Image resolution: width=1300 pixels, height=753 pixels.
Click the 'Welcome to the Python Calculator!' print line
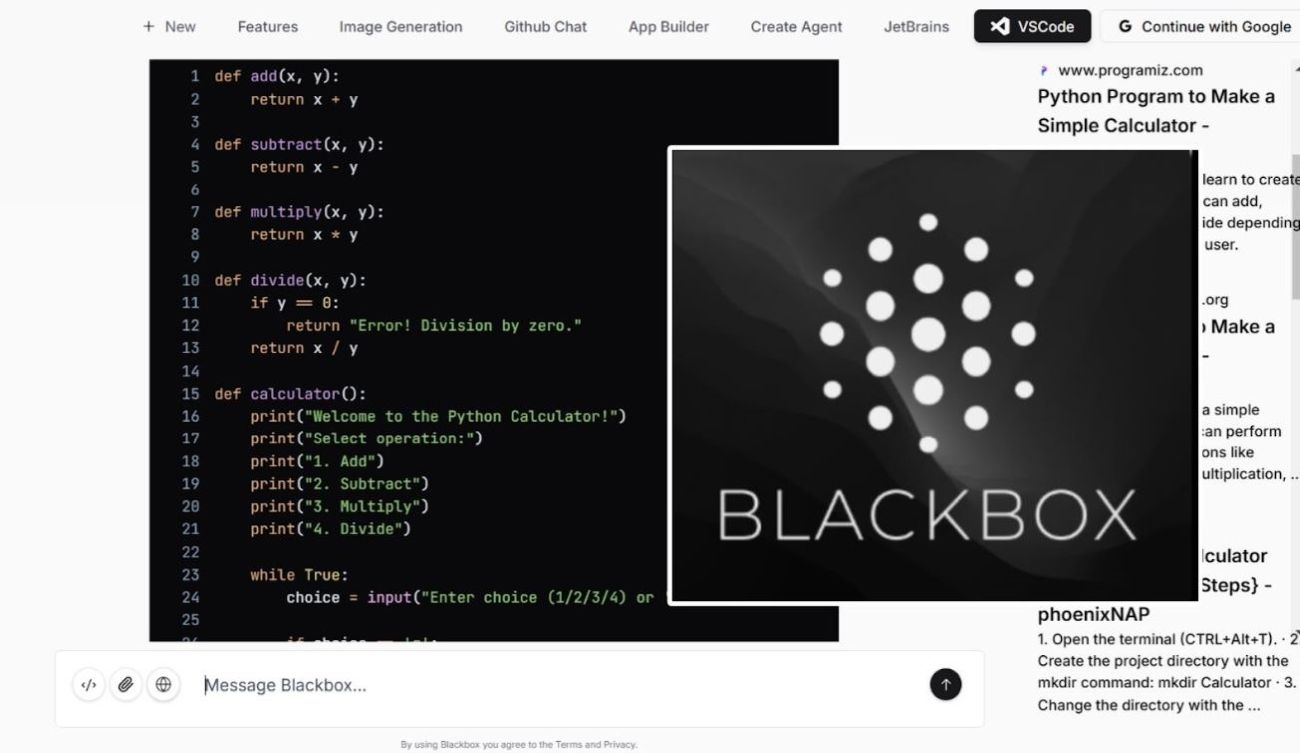(438, 416)
